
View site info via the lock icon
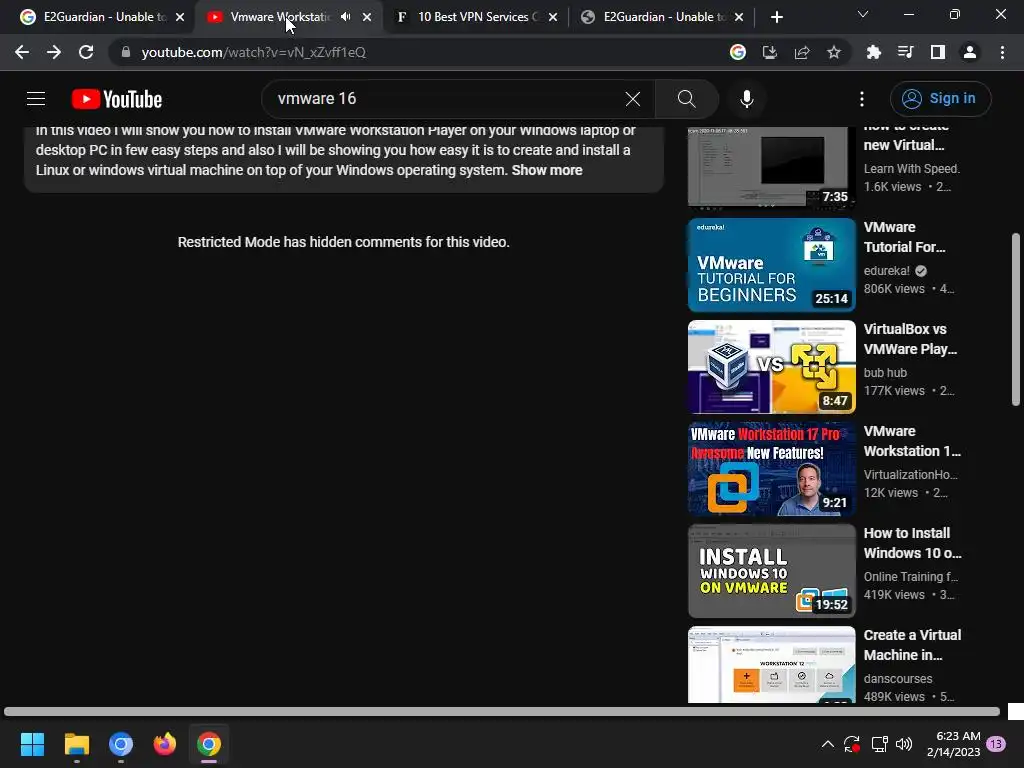(x=125, y=52)
